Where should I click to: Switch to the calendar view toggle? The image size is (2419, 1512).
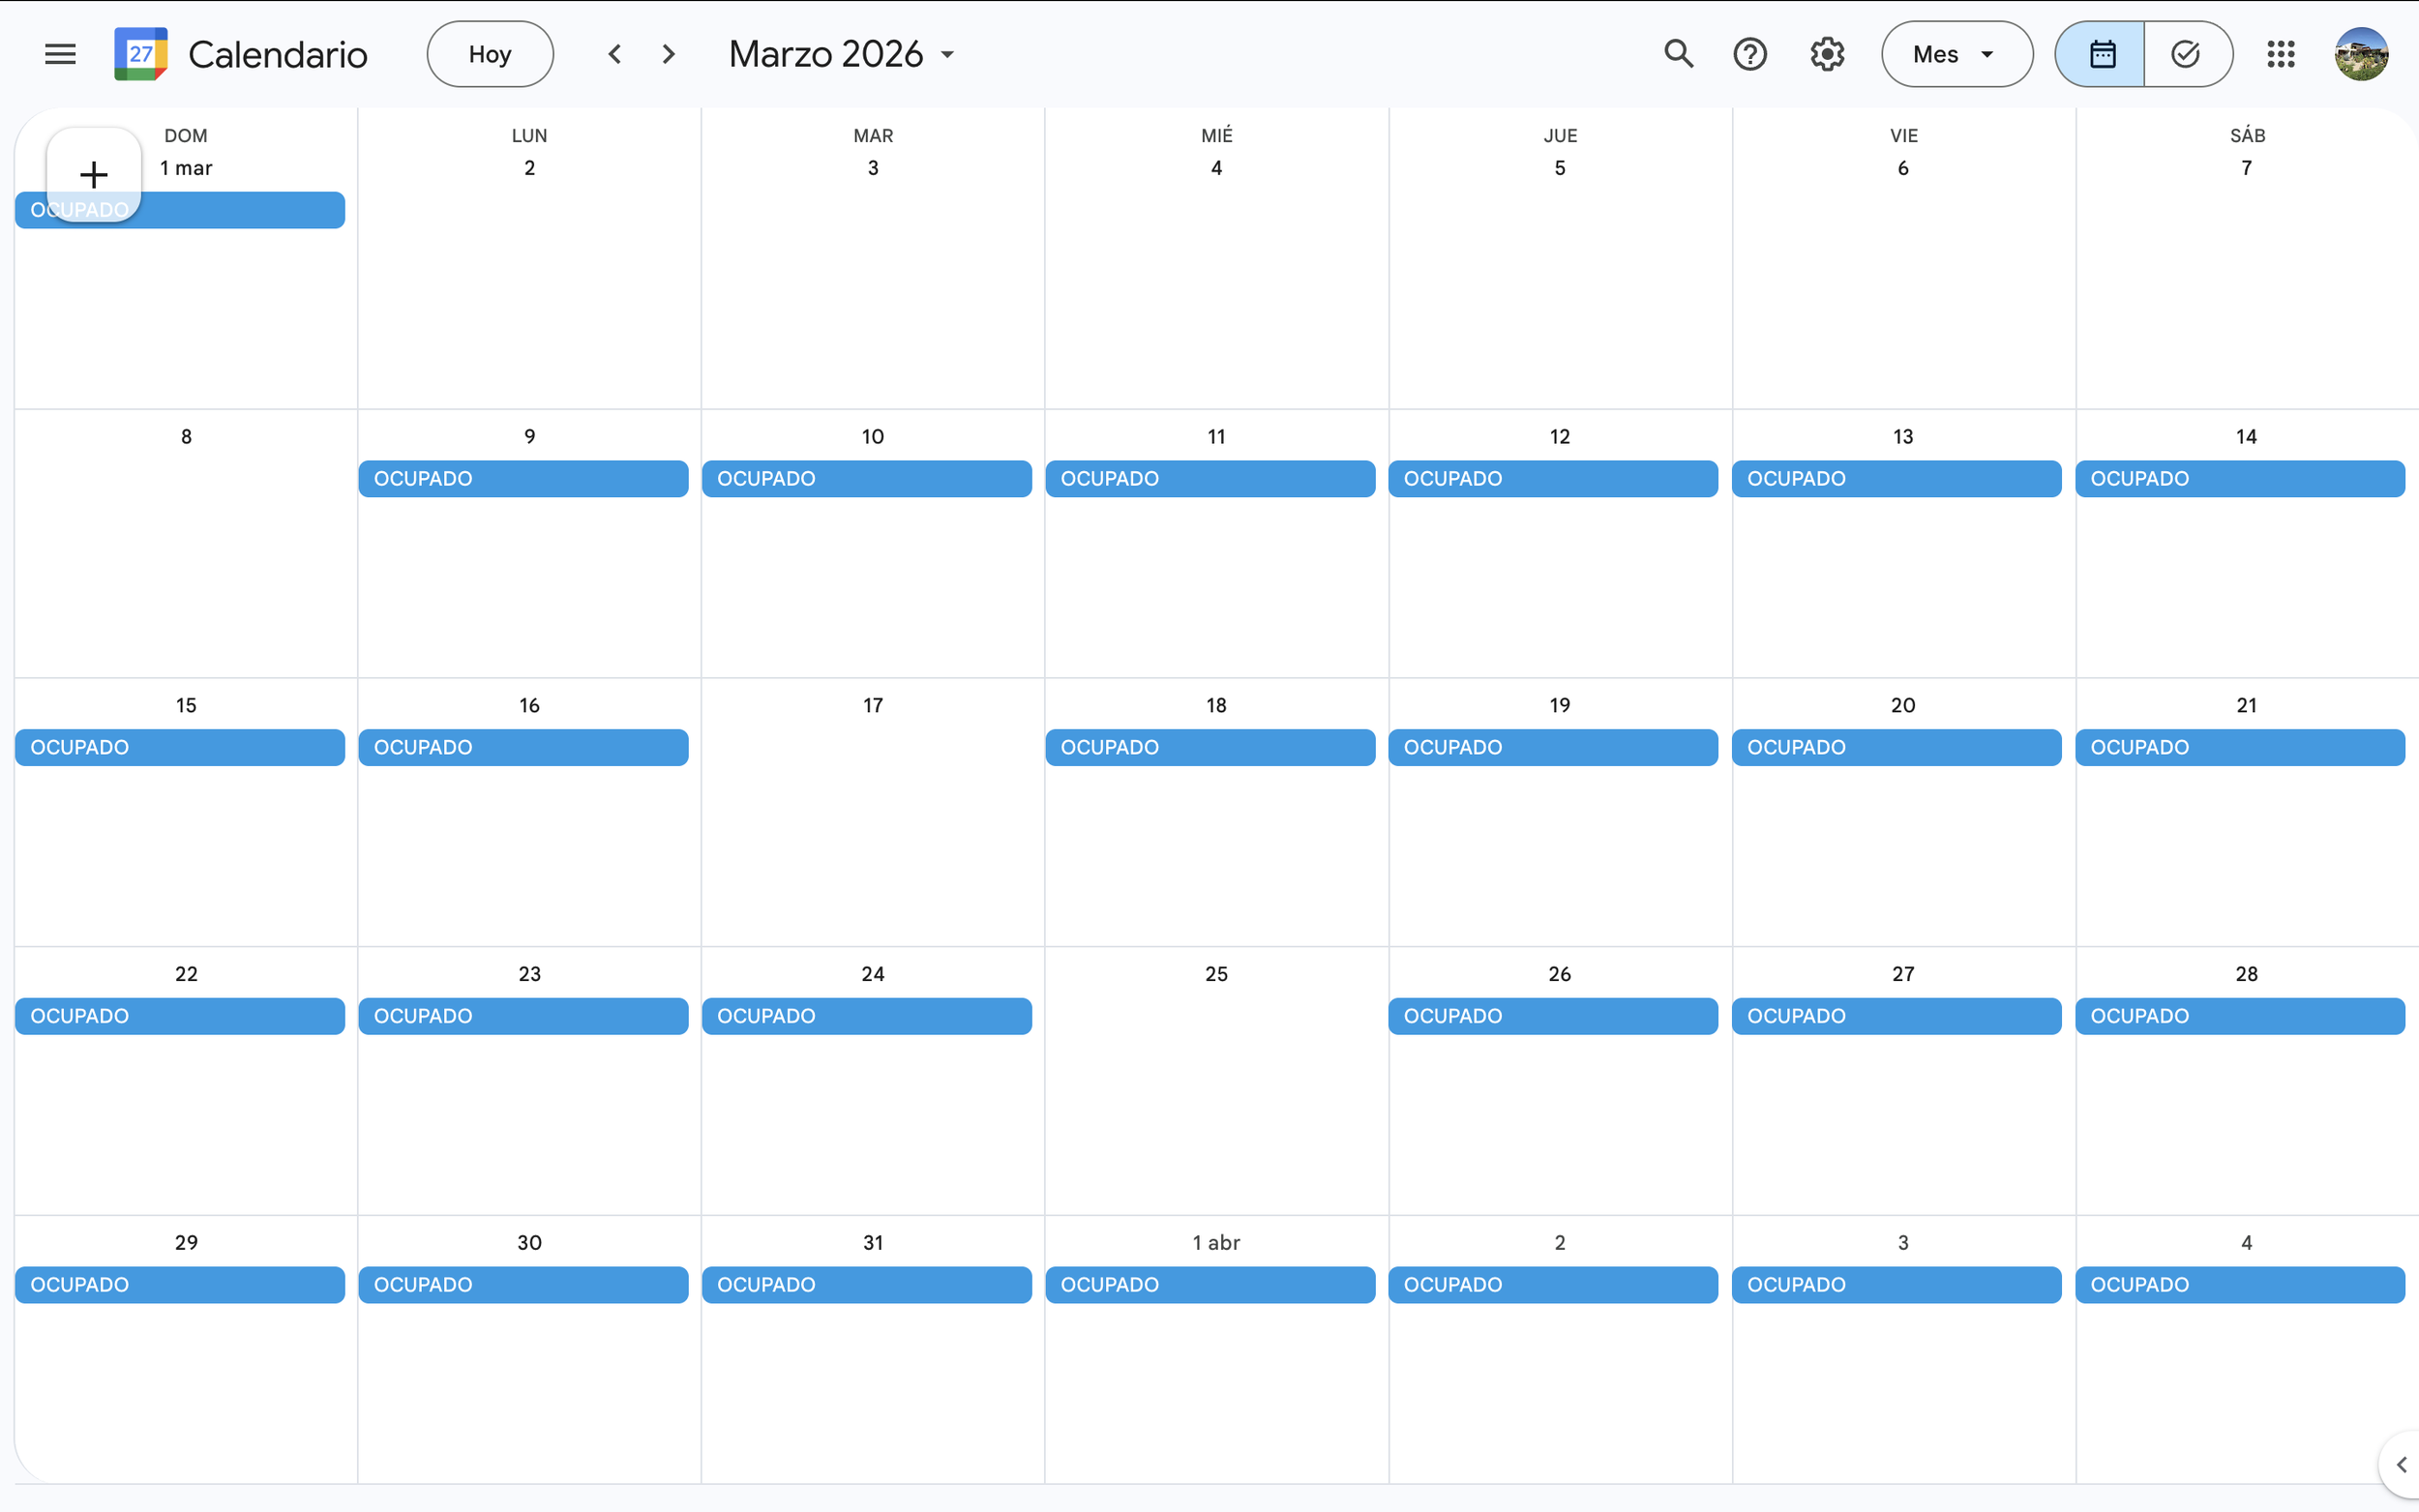click(x=2101, y=54)
